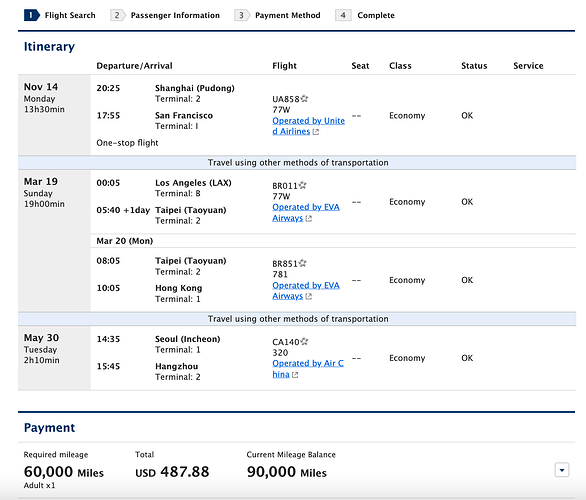Click step 3 number badge
586x500 pixels.
pyautogui.click(x=242, y=15)
